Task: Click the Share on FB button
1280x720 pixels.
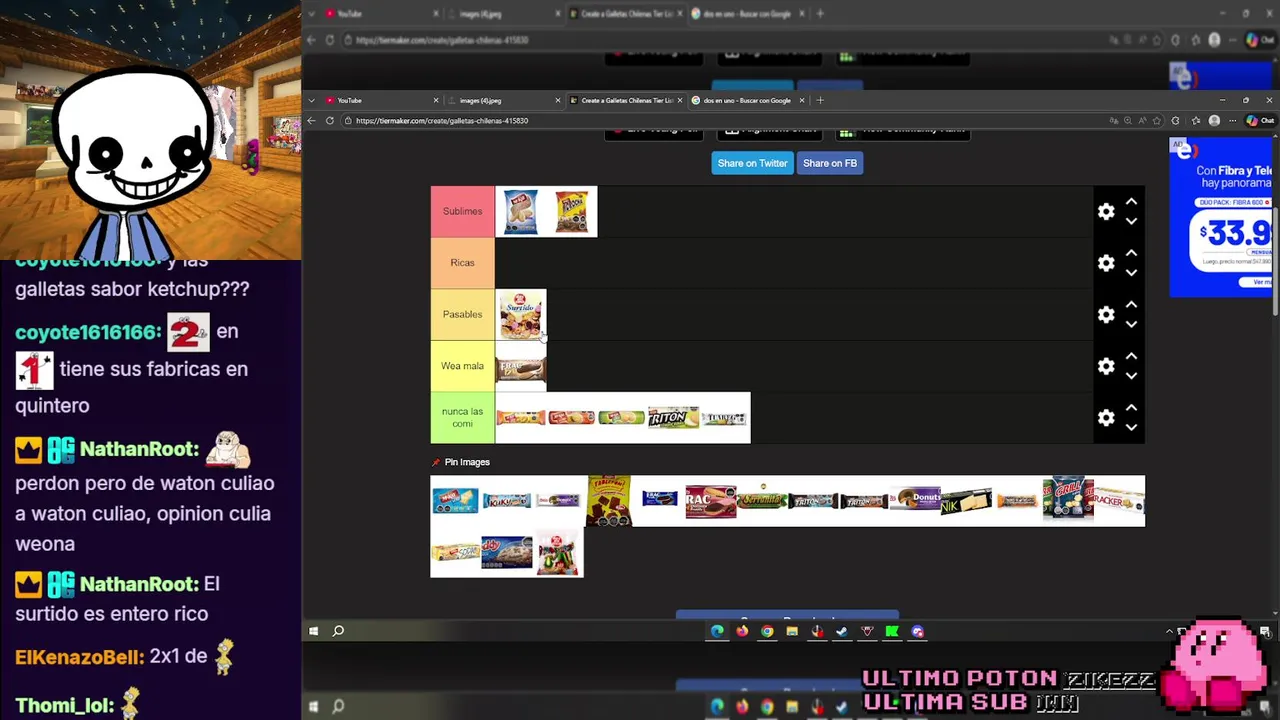Action: 830,163
